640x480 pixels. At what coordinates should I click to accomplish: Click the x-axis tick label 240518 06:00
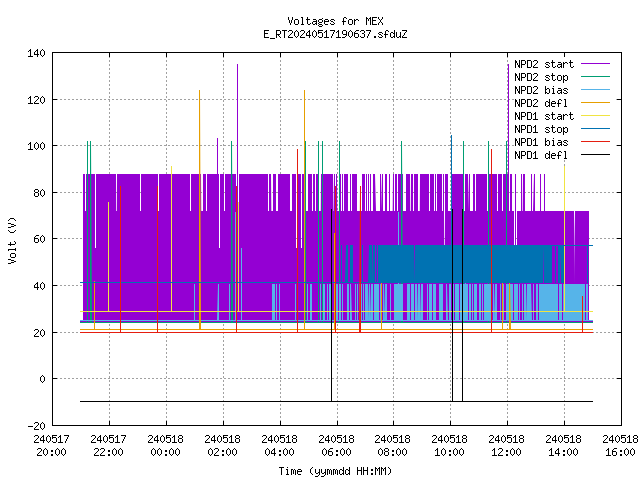[336, 446]
